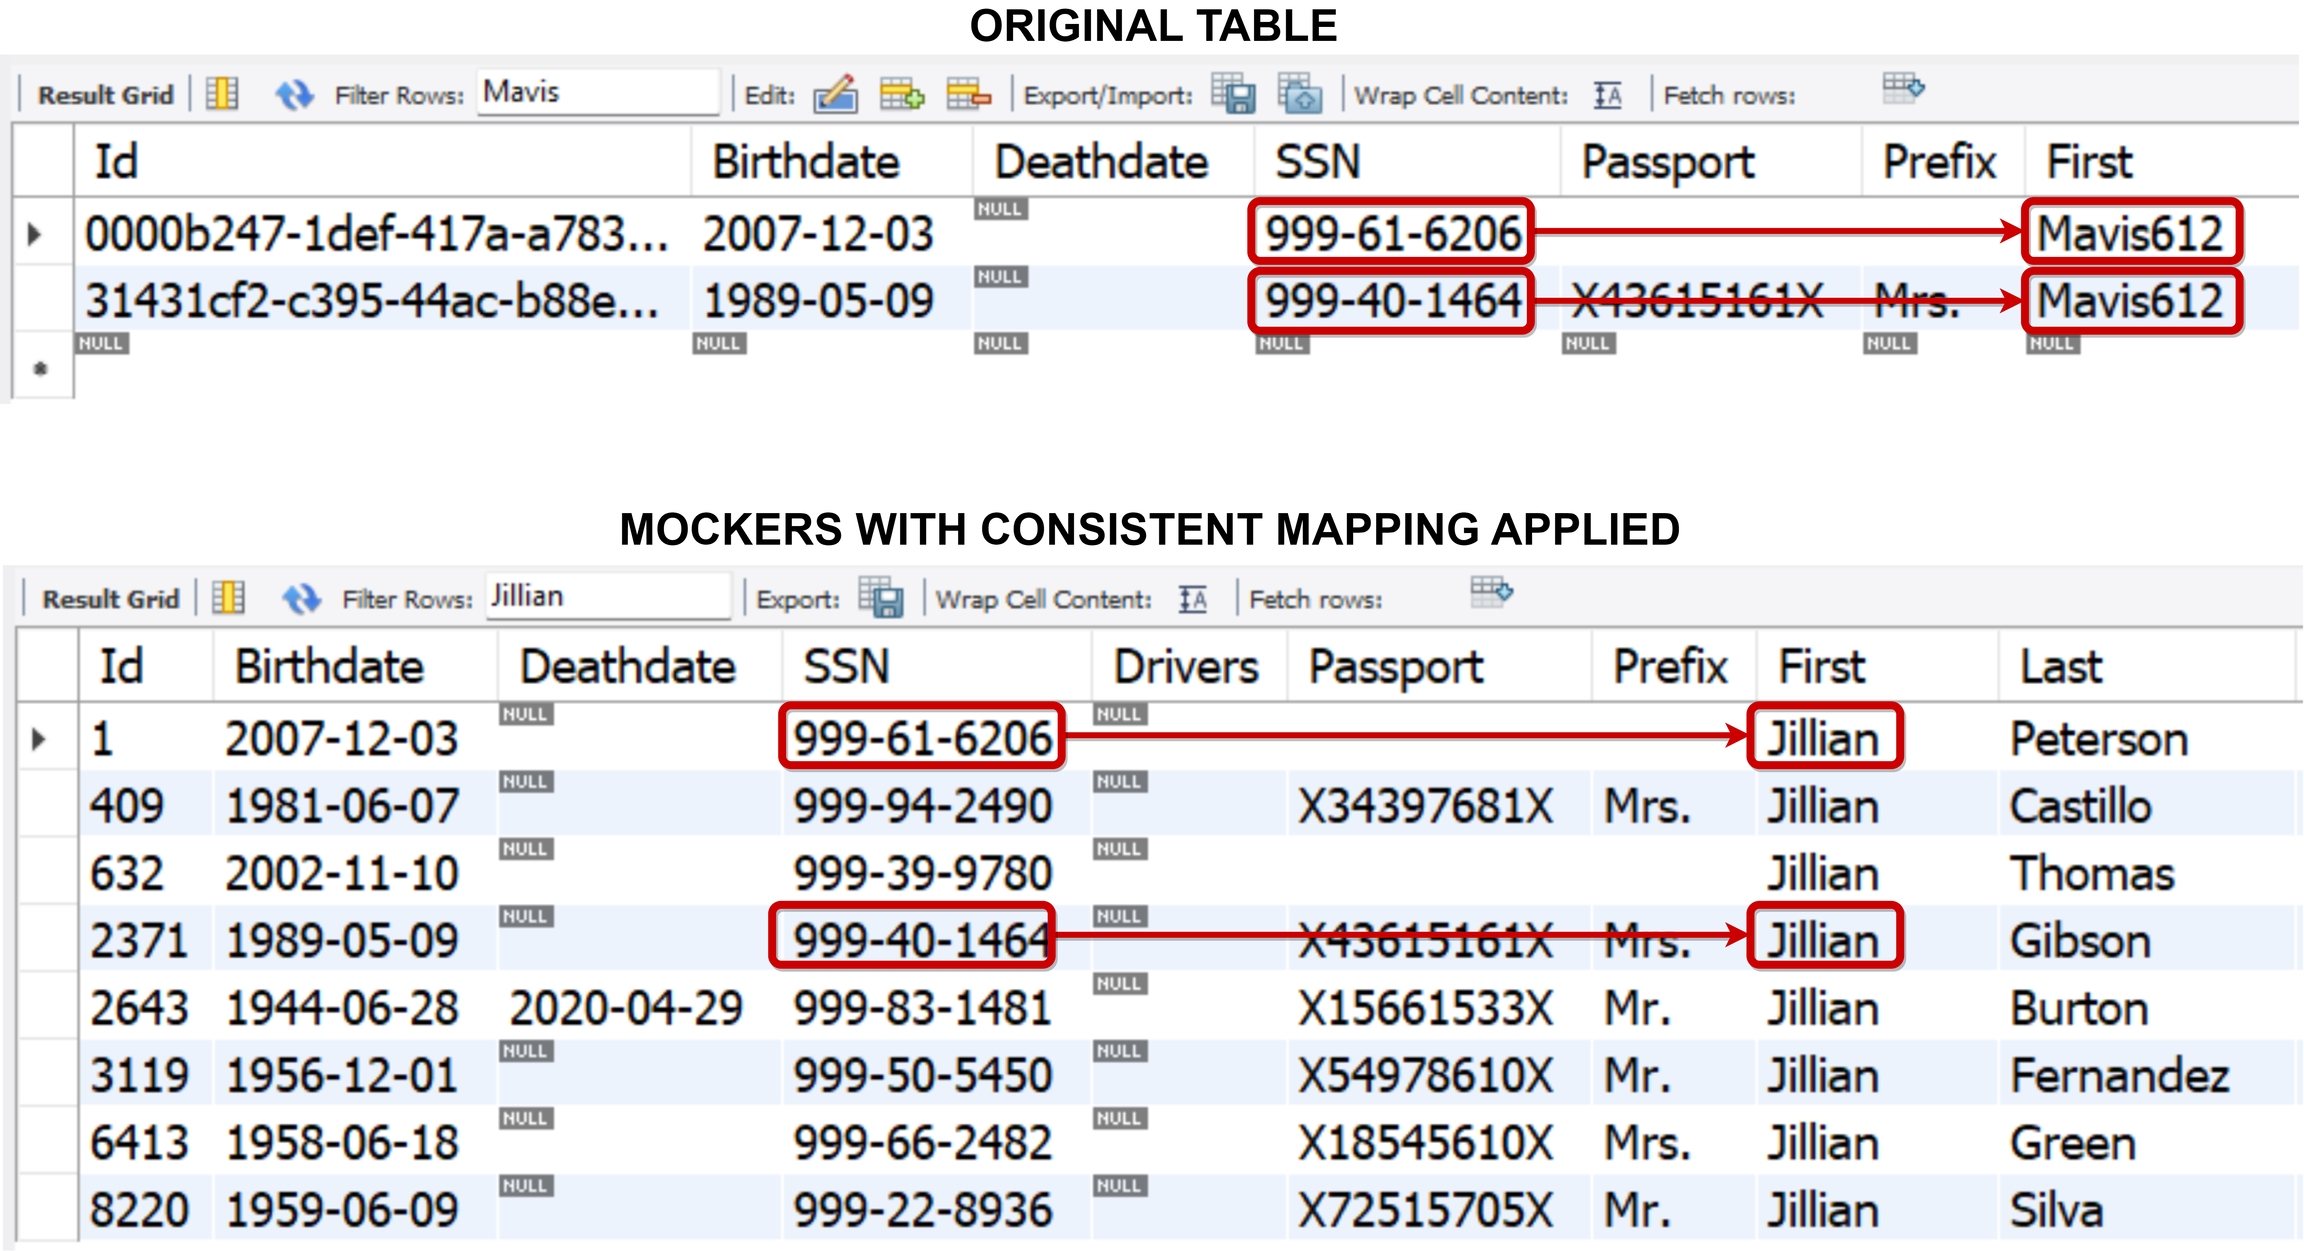
Task: Click the Mavis filter rows field
Action: 597,93
